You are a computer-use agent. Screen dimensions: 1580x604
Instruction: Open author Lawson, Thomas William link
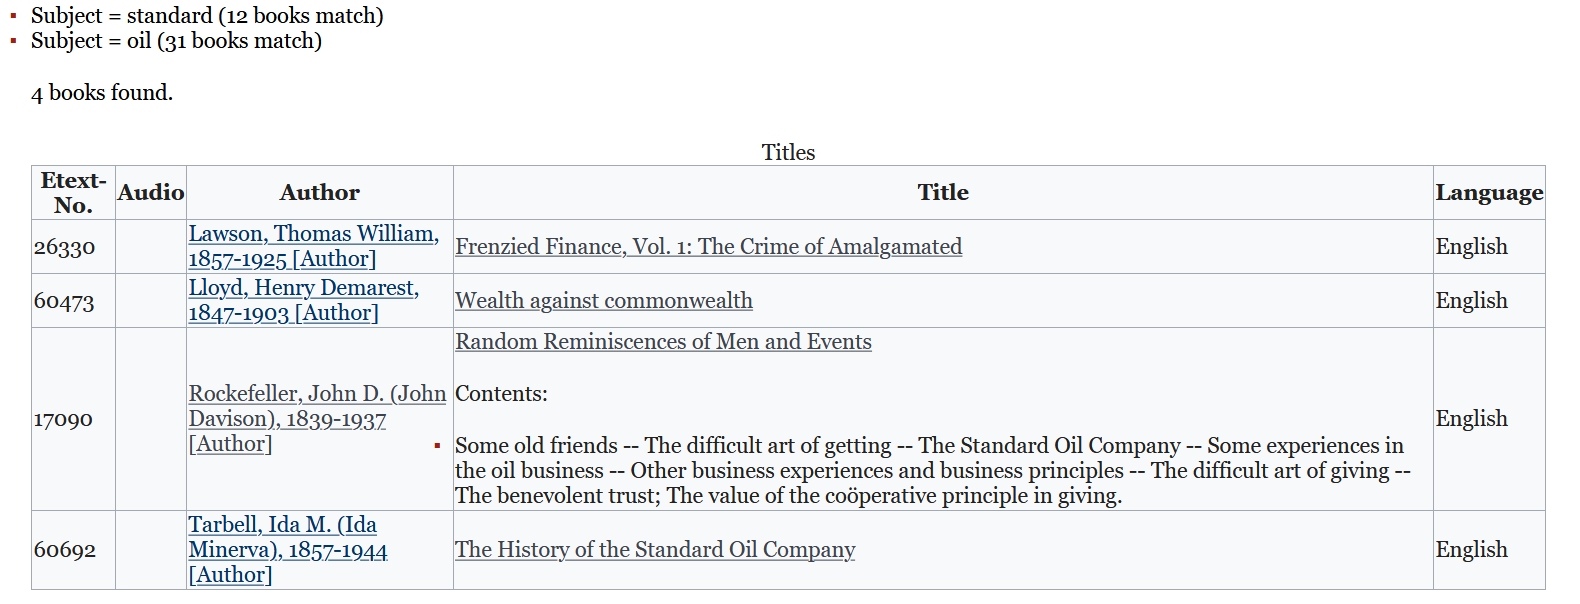pyautogui.click(x=314, y=246)
